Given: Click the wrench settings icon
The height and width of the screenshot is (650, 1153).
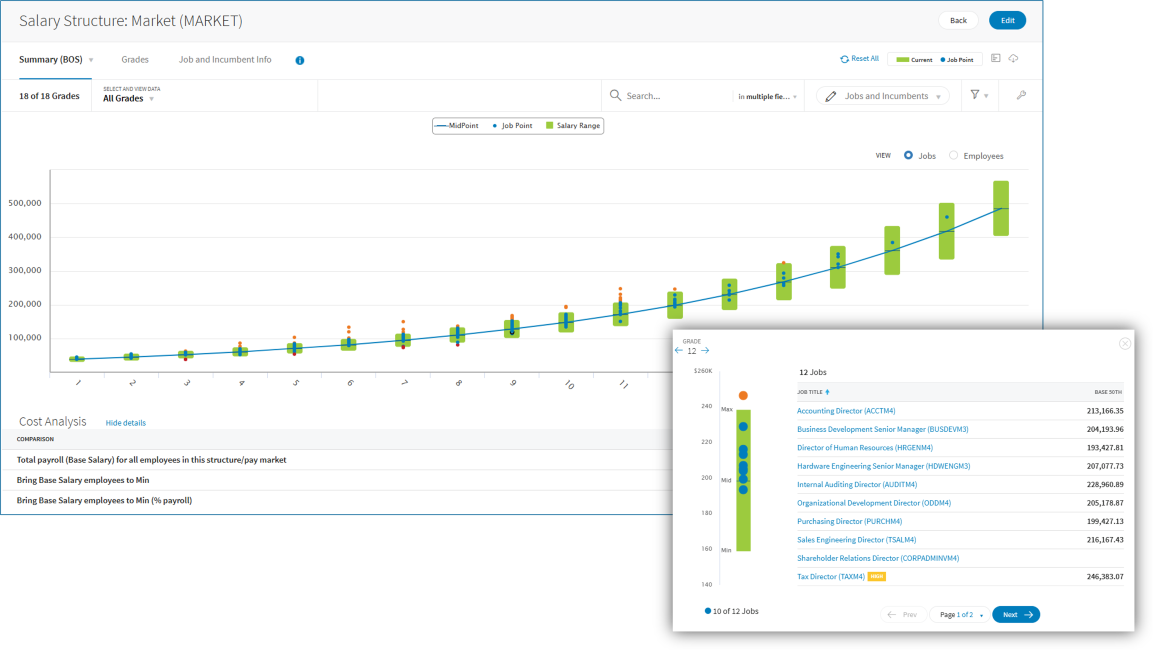Looking at the screenshot, I should pos(1021,96).
